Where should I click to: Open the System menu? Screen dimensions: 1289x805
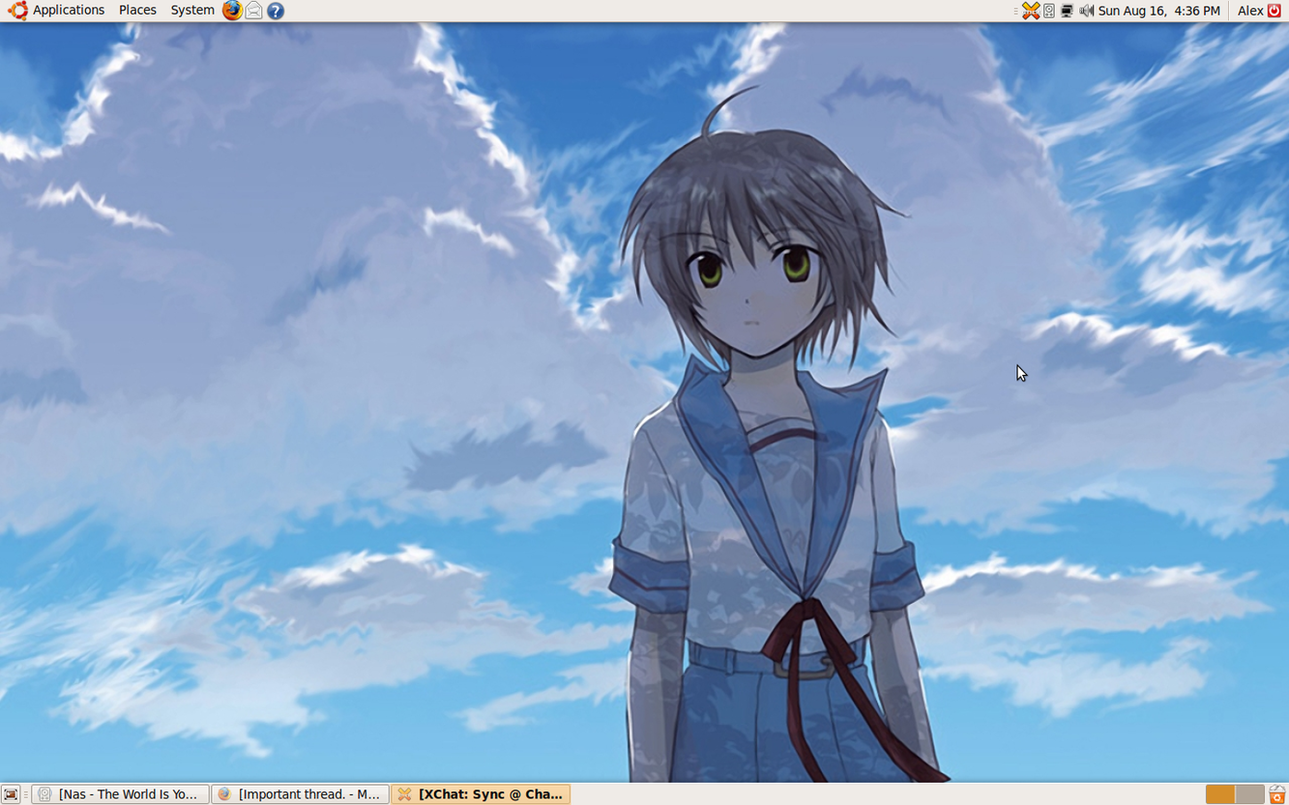tap(192, 10)
